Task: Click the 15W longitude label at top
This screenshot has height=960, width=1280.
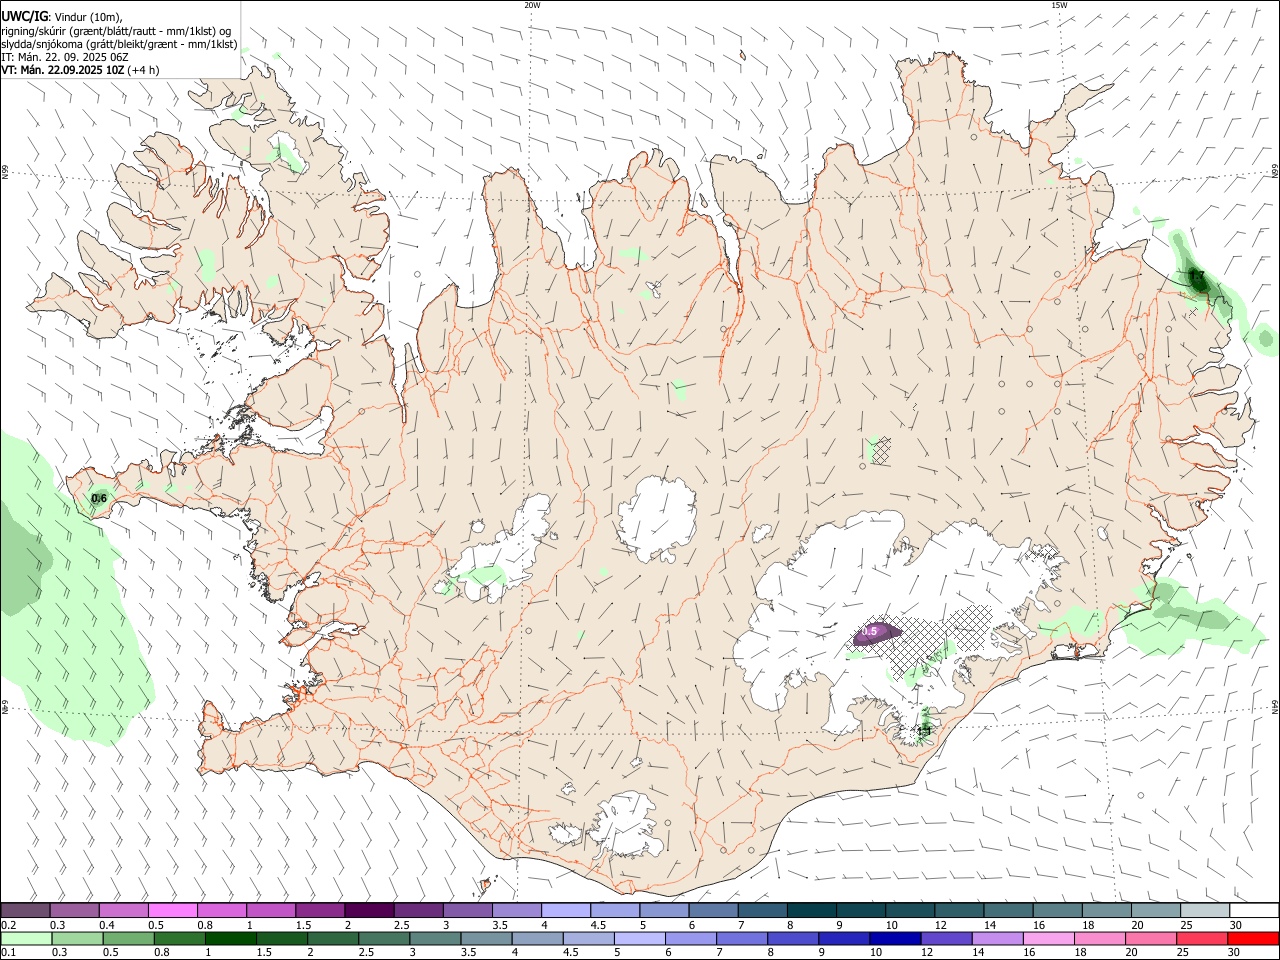Action: (1059, 5)
